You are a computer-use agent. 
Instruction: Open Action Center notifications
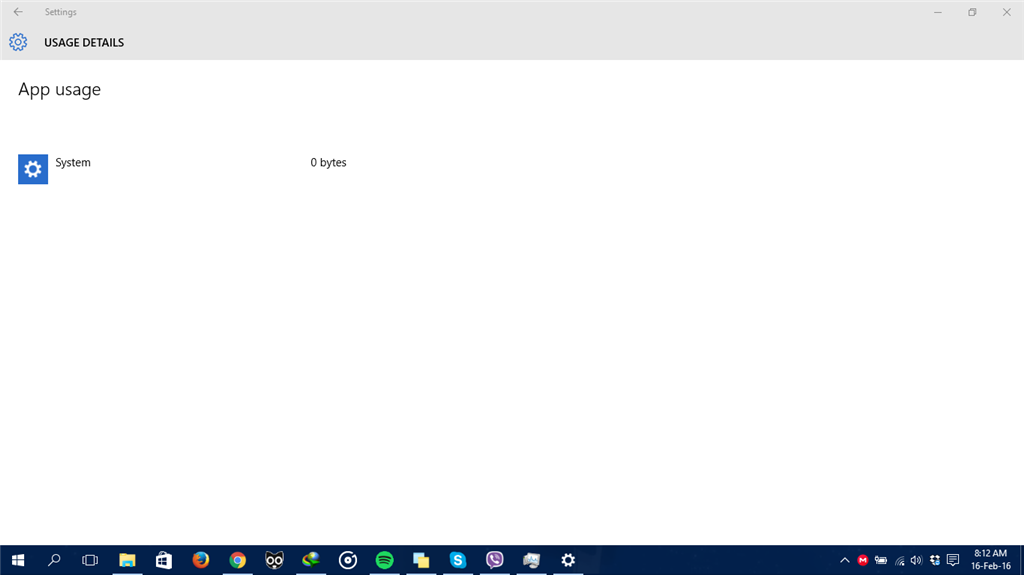(953, 560)
